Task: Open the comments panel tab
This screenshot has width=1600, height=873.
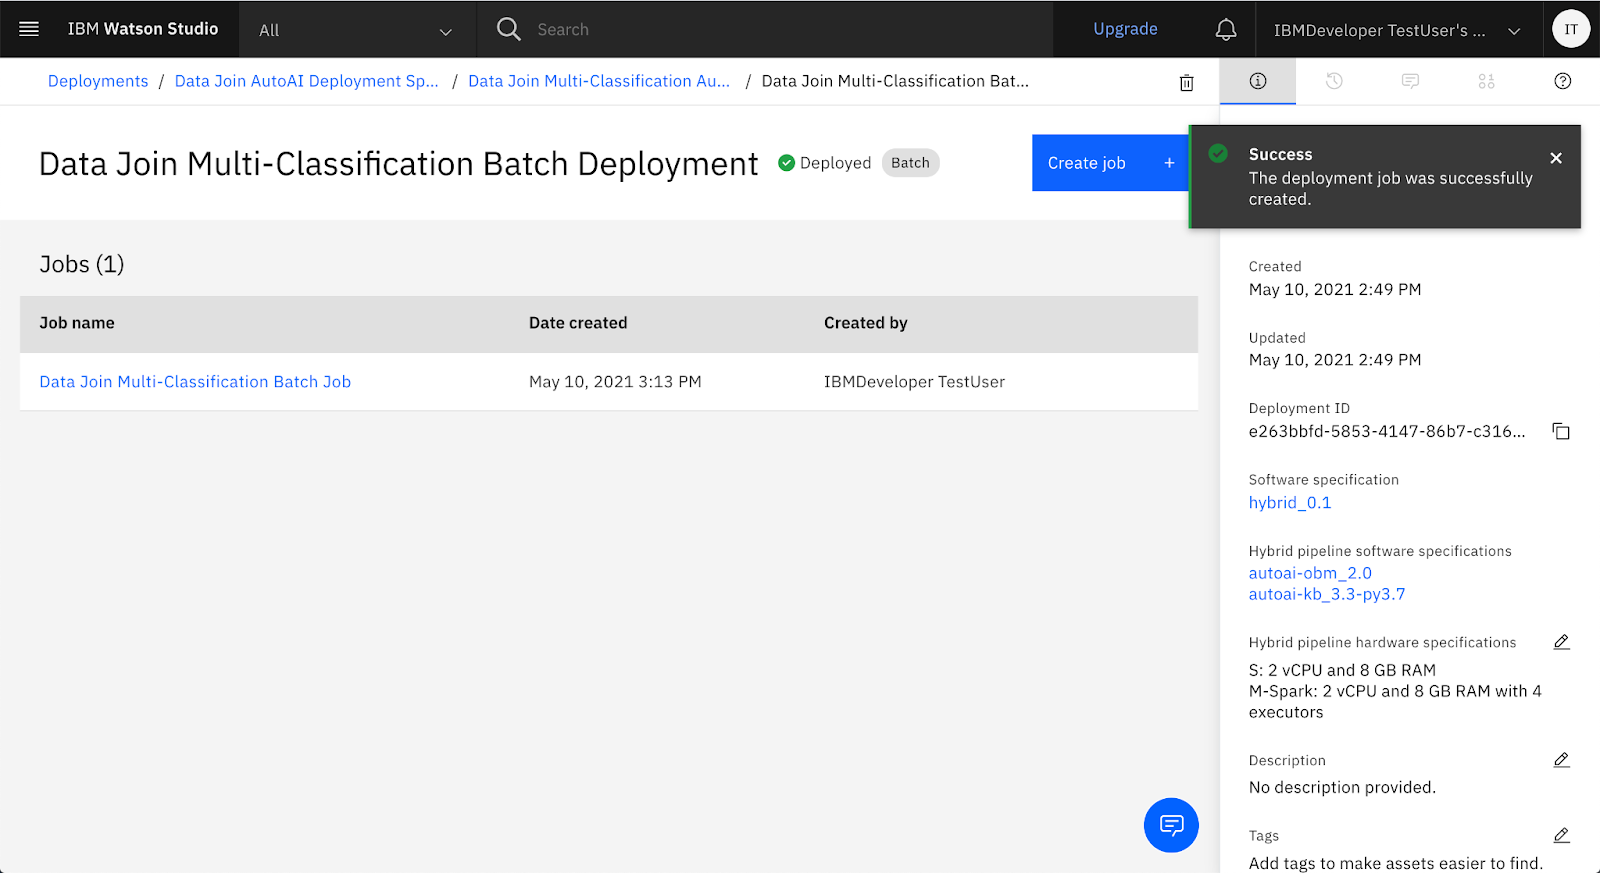Action: tap(1410, 81)
